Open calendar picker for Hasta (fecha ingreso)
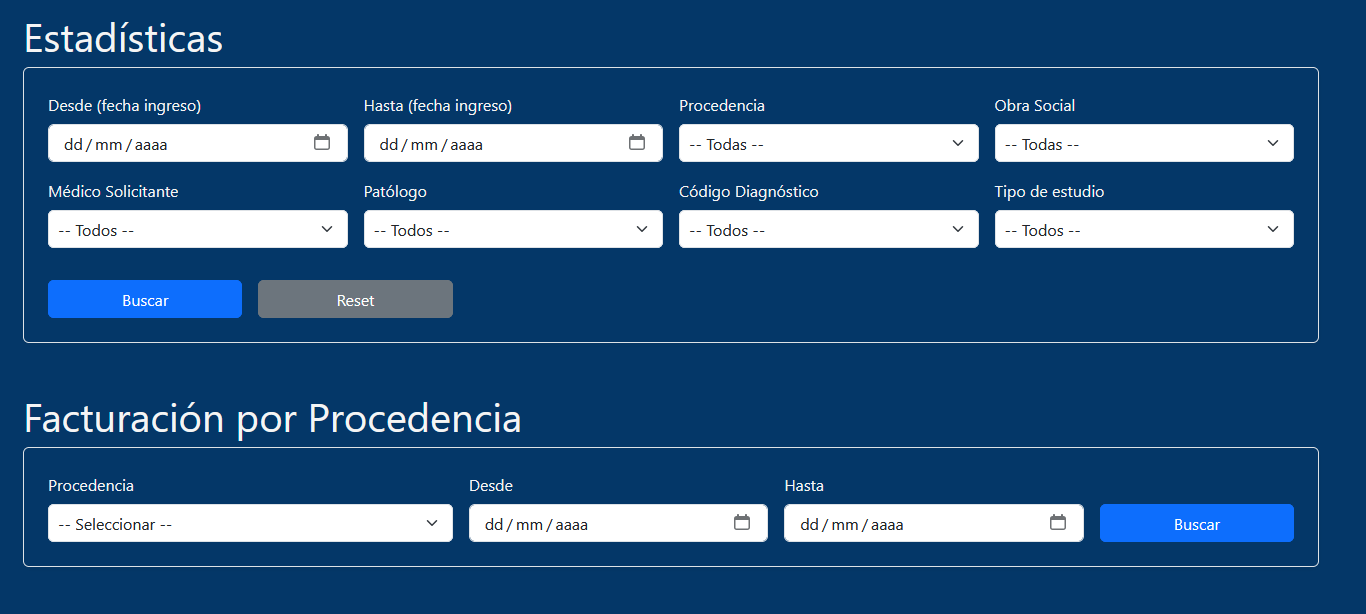 click(637, 143)
